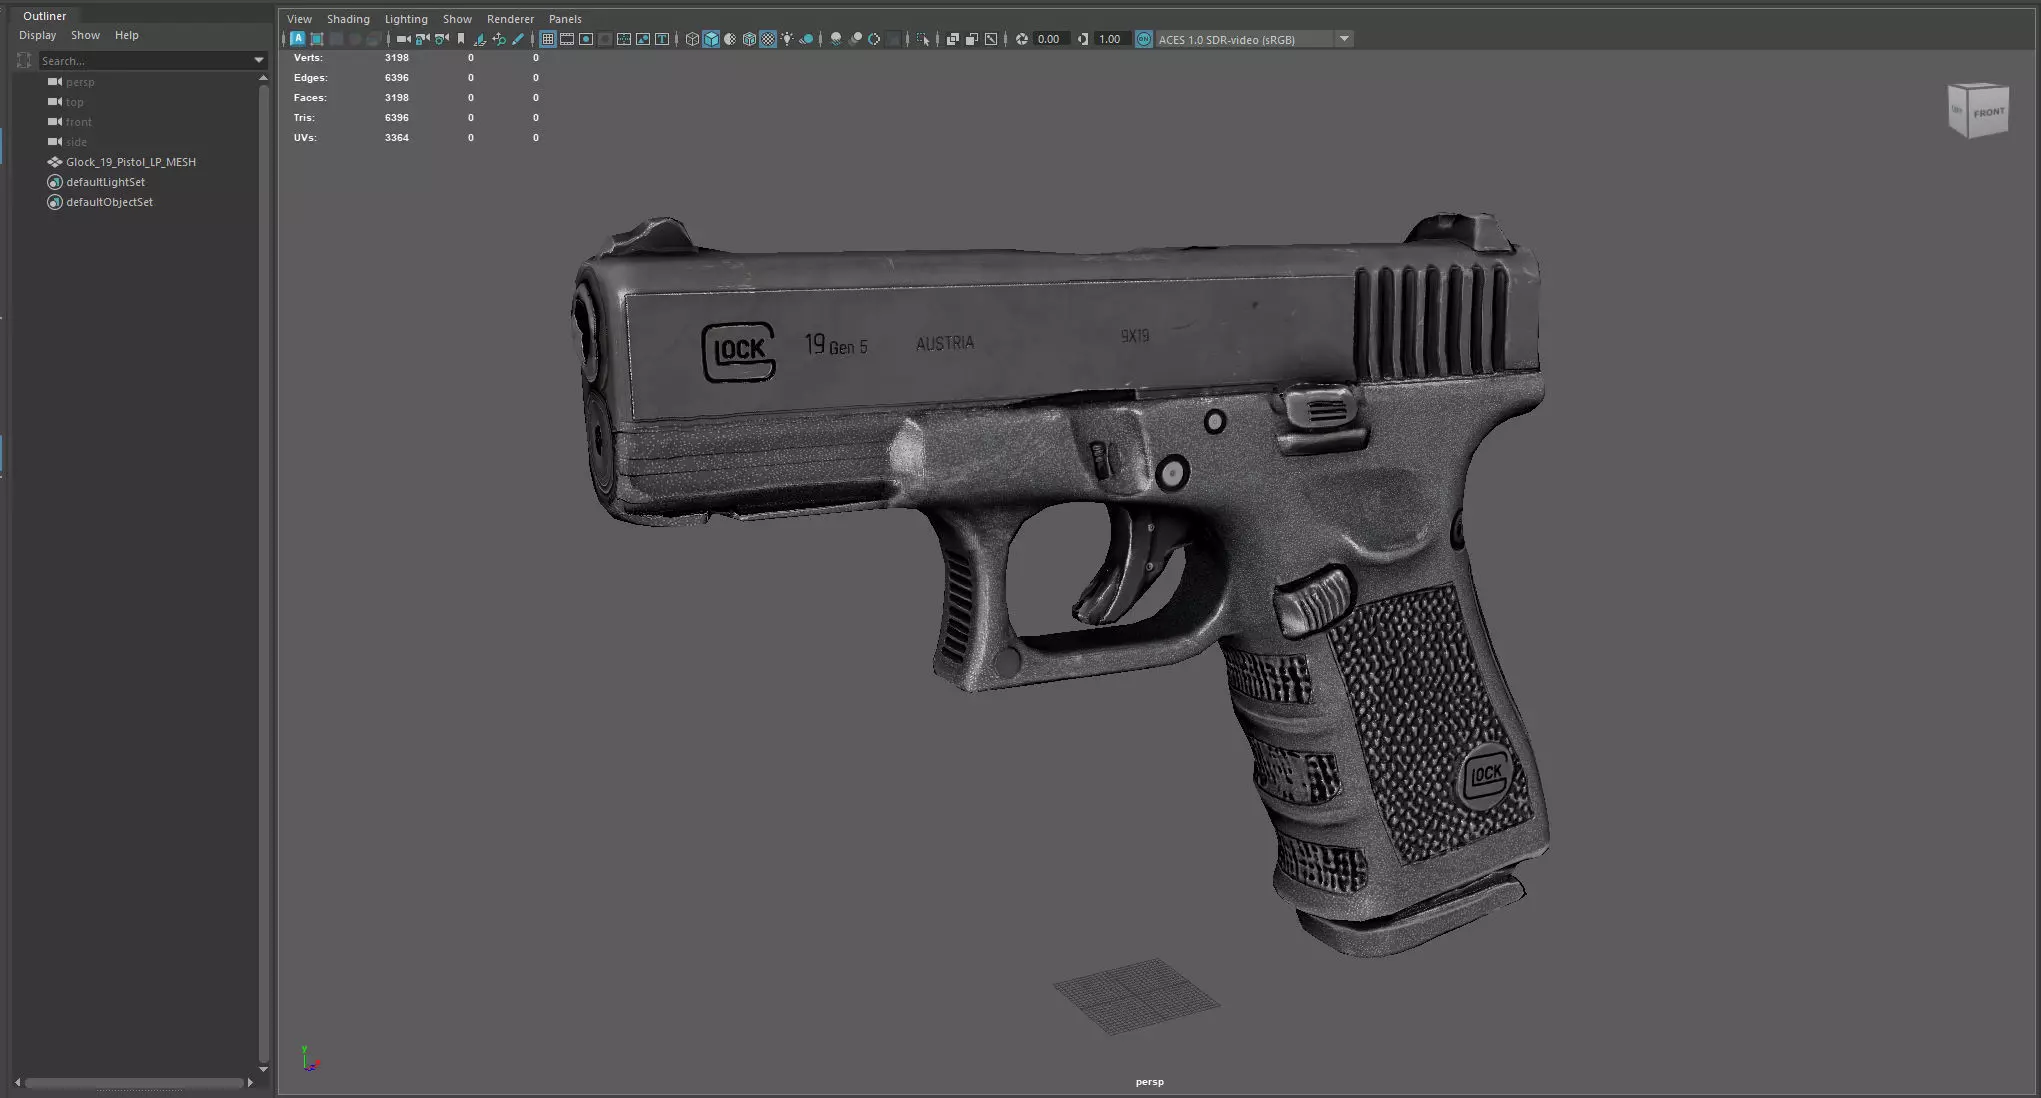
Task: Click the view transform dropdown arrow
Action: (1344, 39)
